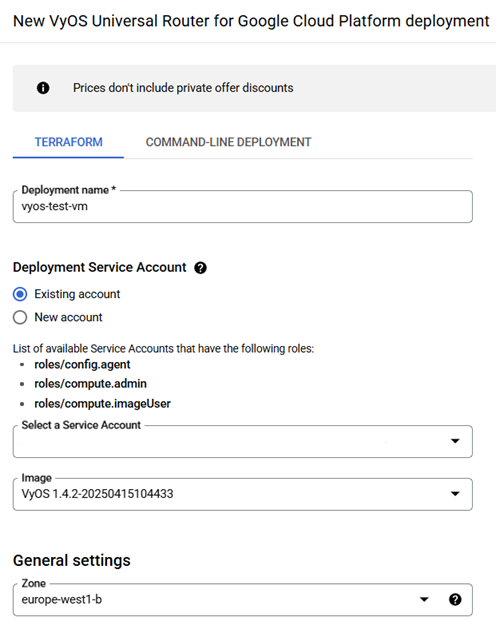
Task: Switch to Command-Line Deployment tab
Action: click(228, 142)
